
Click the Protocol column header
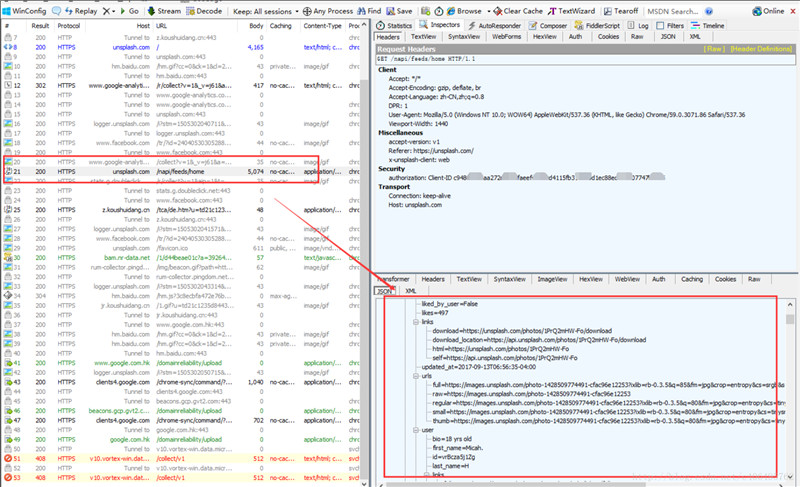click(69, 25)
